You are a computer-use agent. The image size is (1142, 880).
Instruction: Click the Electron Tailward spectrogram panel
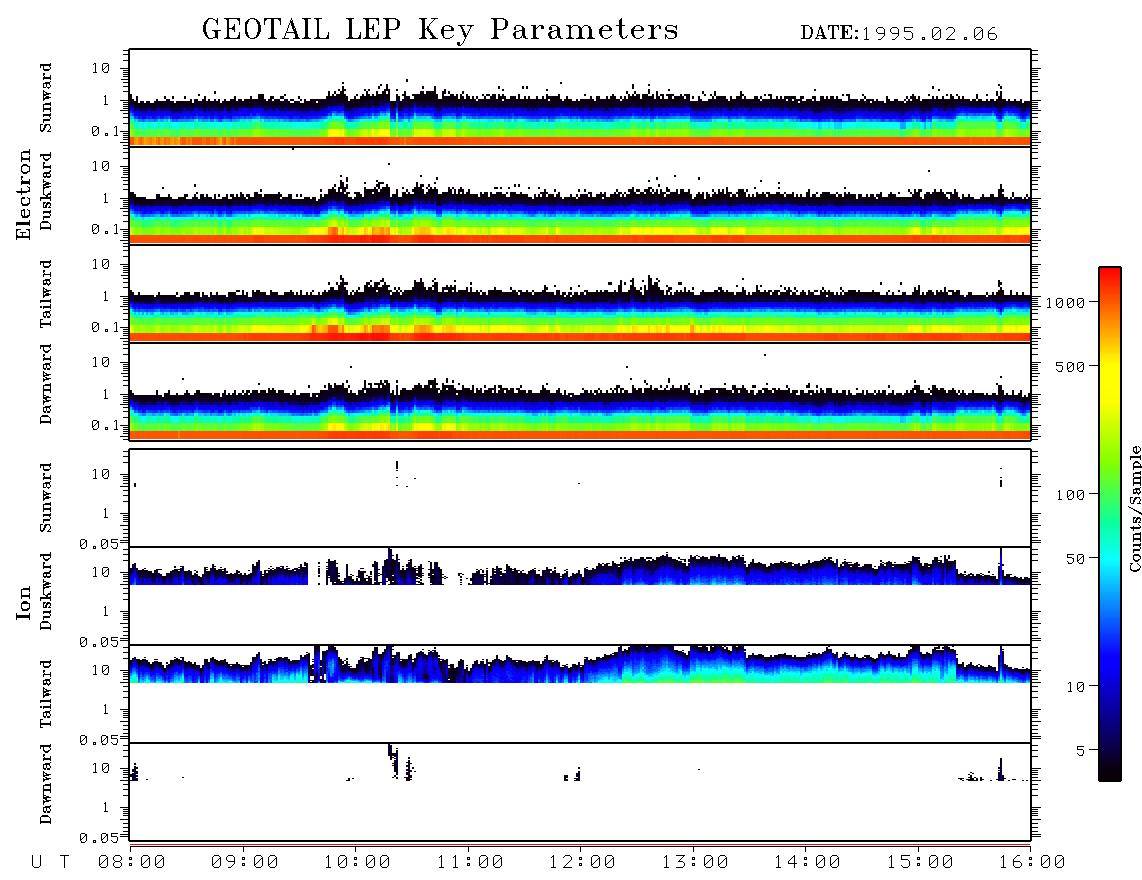(x=580, y=294)
